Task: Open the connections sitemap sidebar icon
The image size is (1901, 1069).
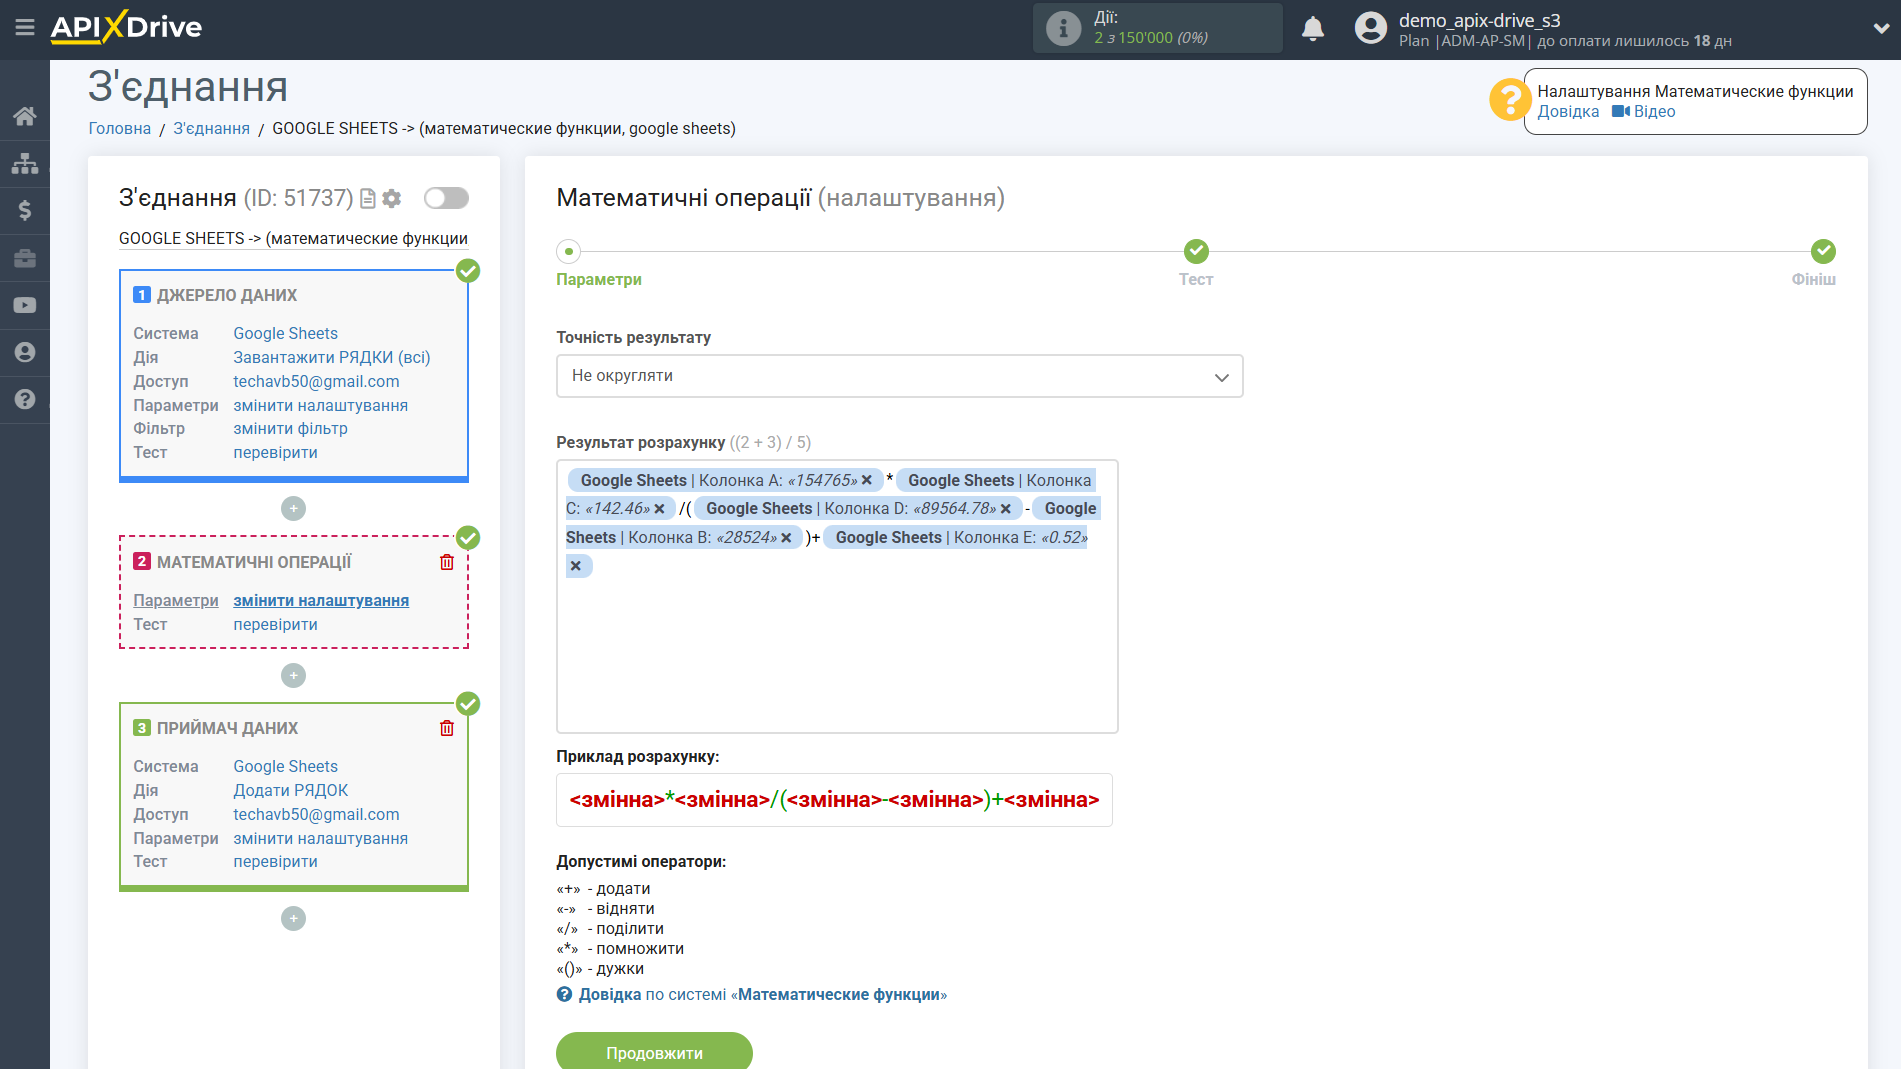Action: [x=25, y=163]
